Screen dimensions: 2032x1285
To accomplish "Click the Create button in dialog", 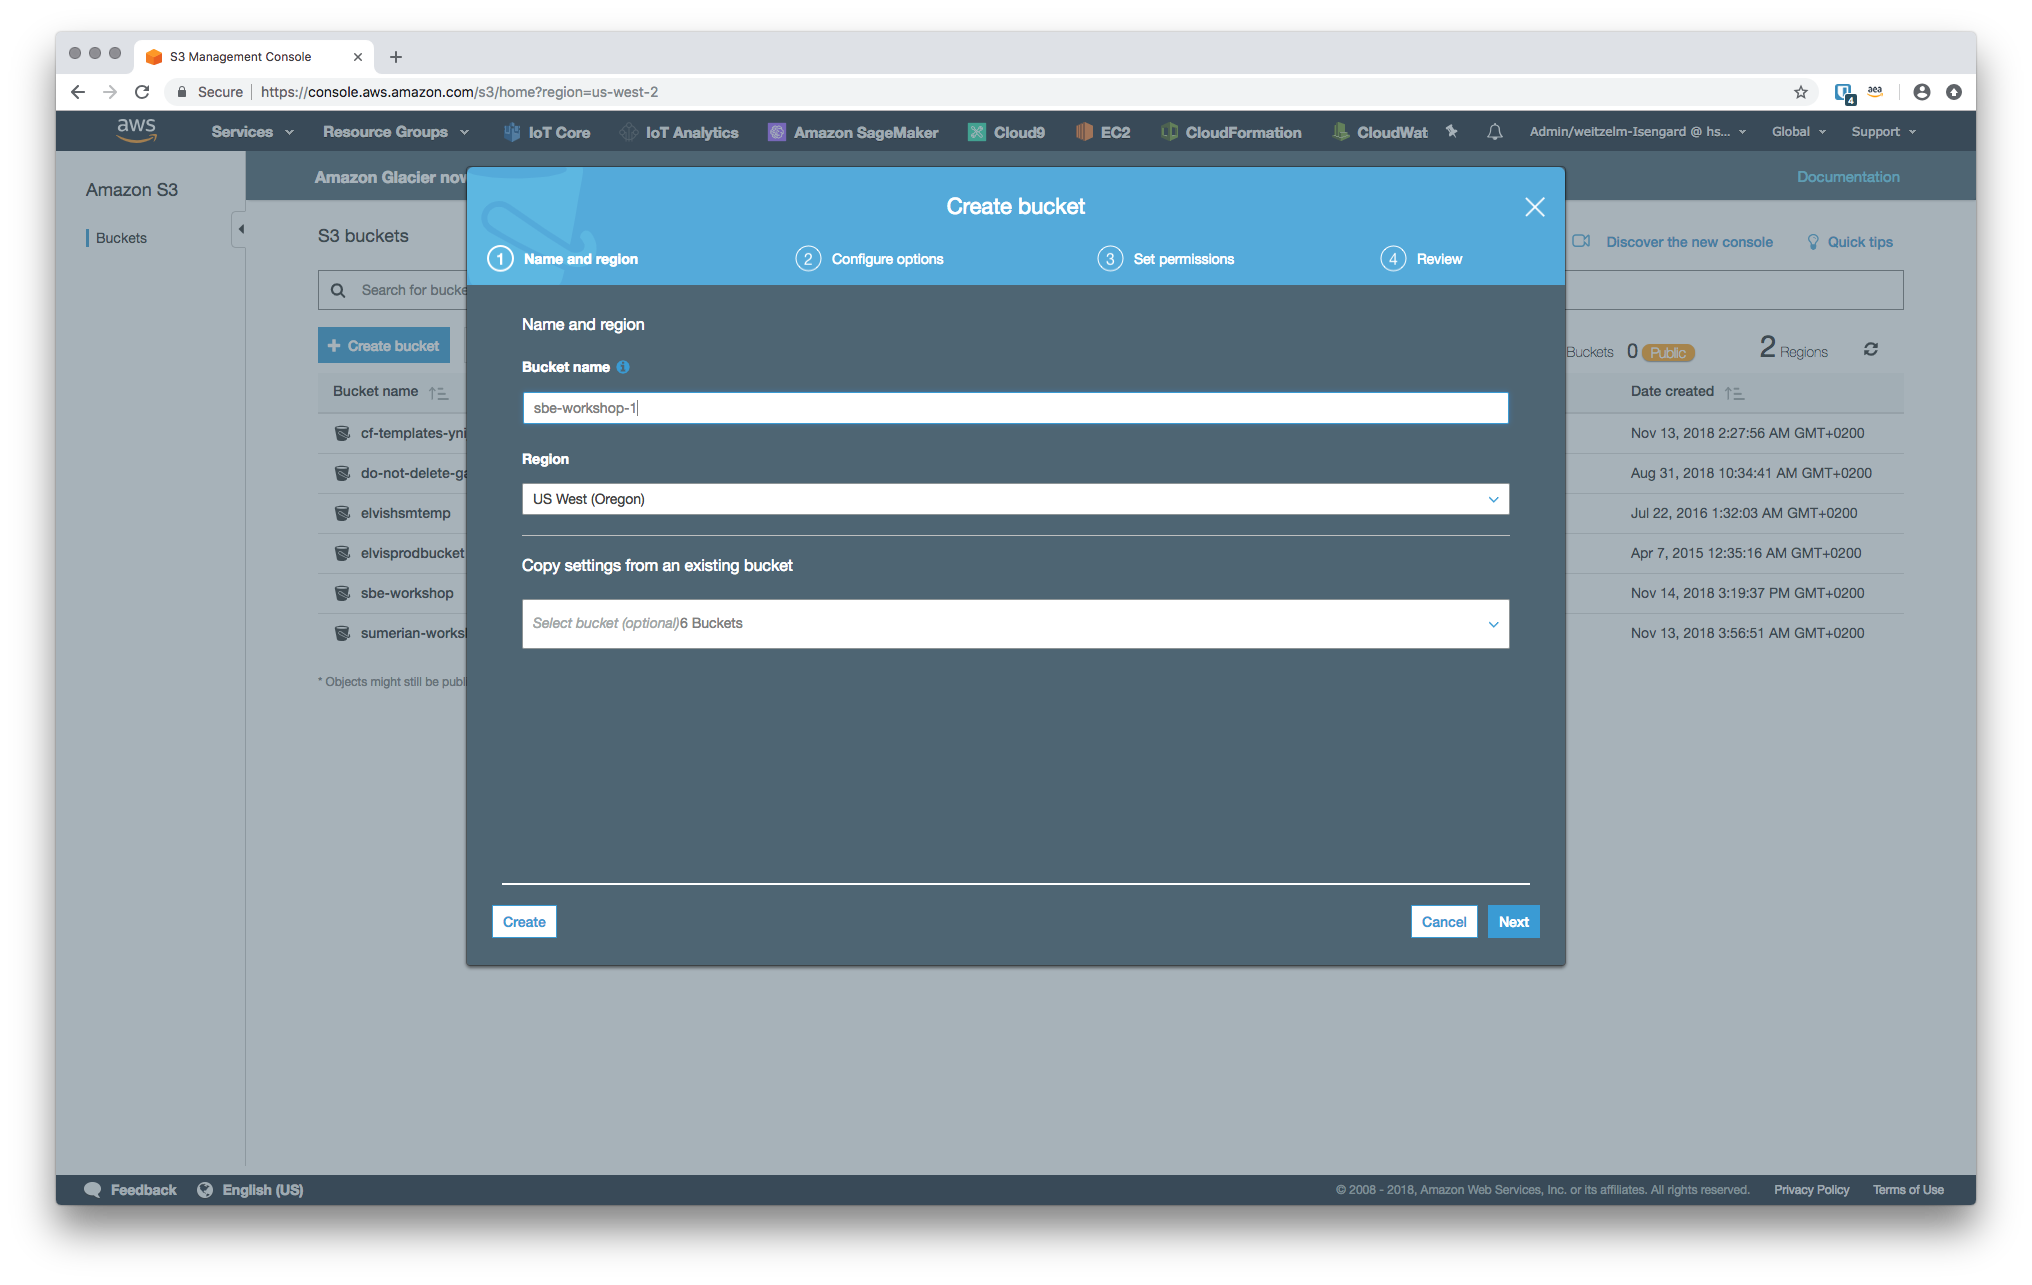I will [524, 922].
